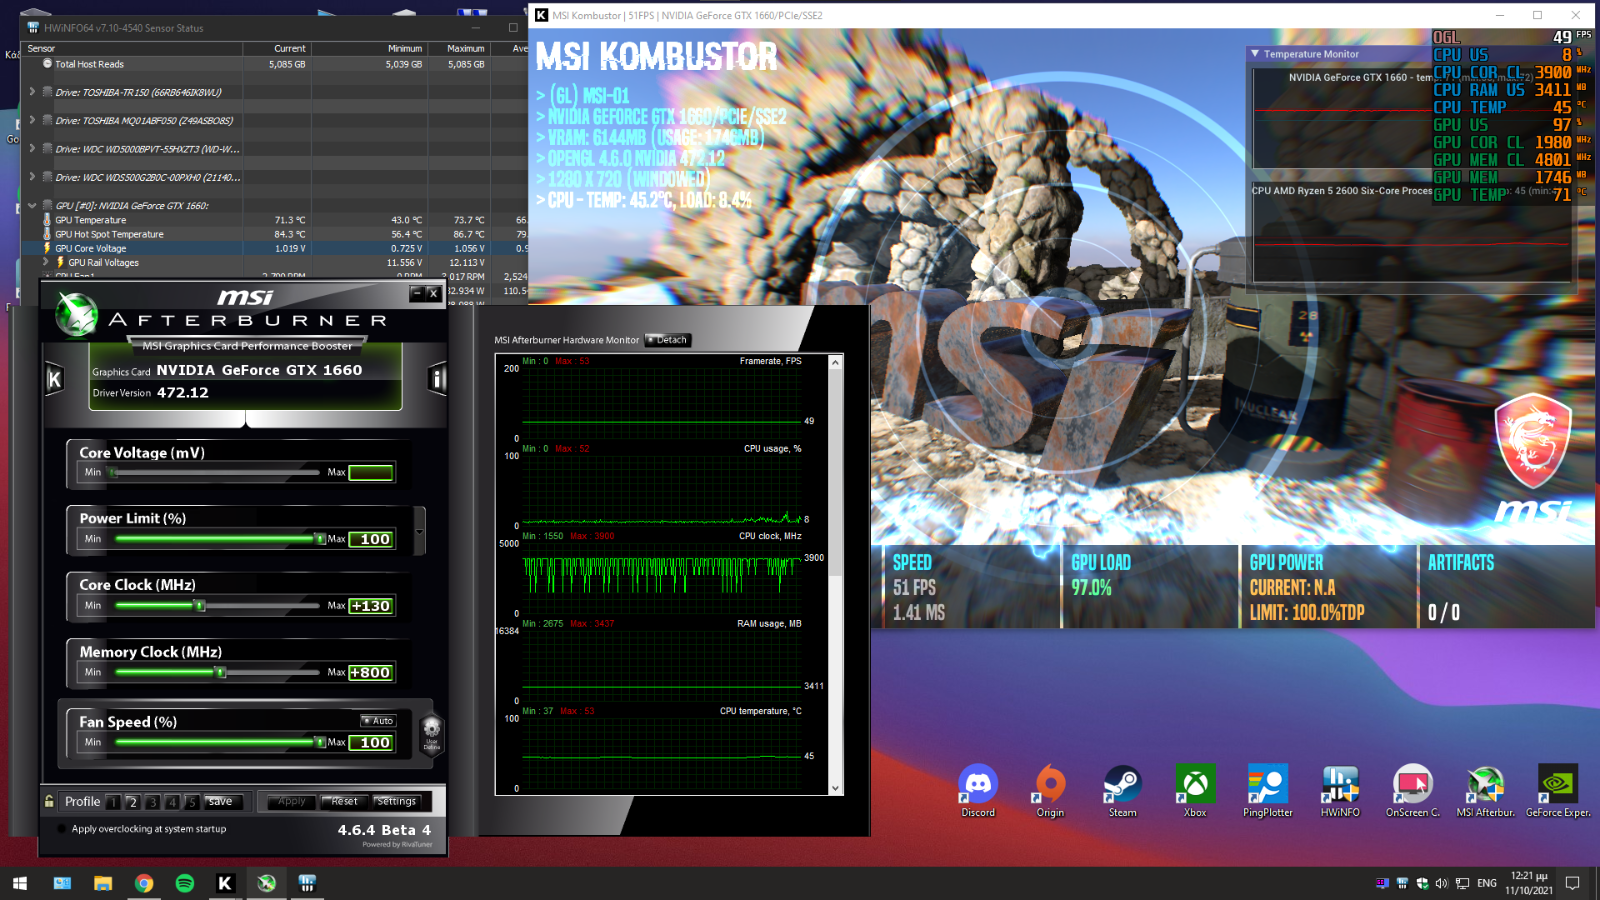Screen dimensions: 1600x900
Task: Open the User Define fan gear icon
Action: (x=431, y=732)
